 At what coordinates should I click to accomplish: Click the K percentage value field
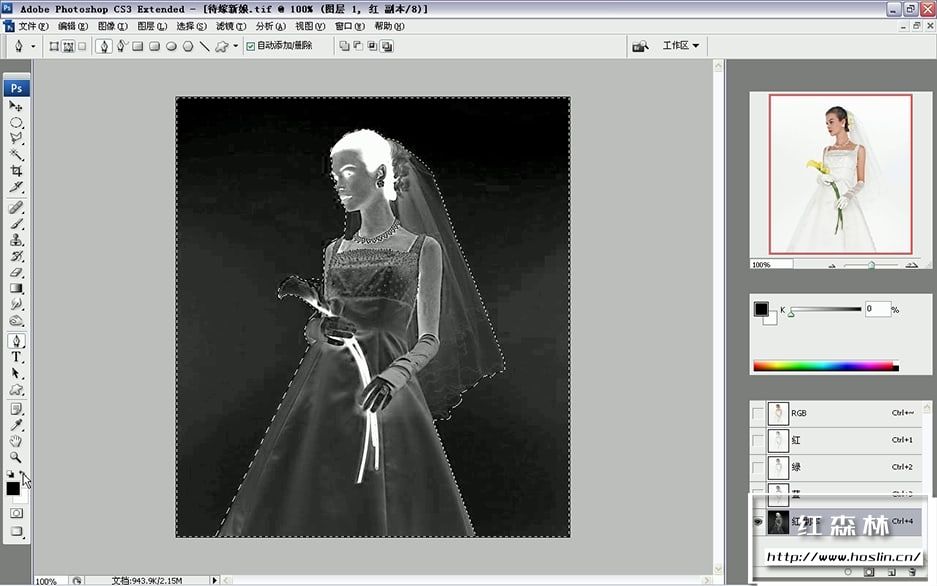877,309
